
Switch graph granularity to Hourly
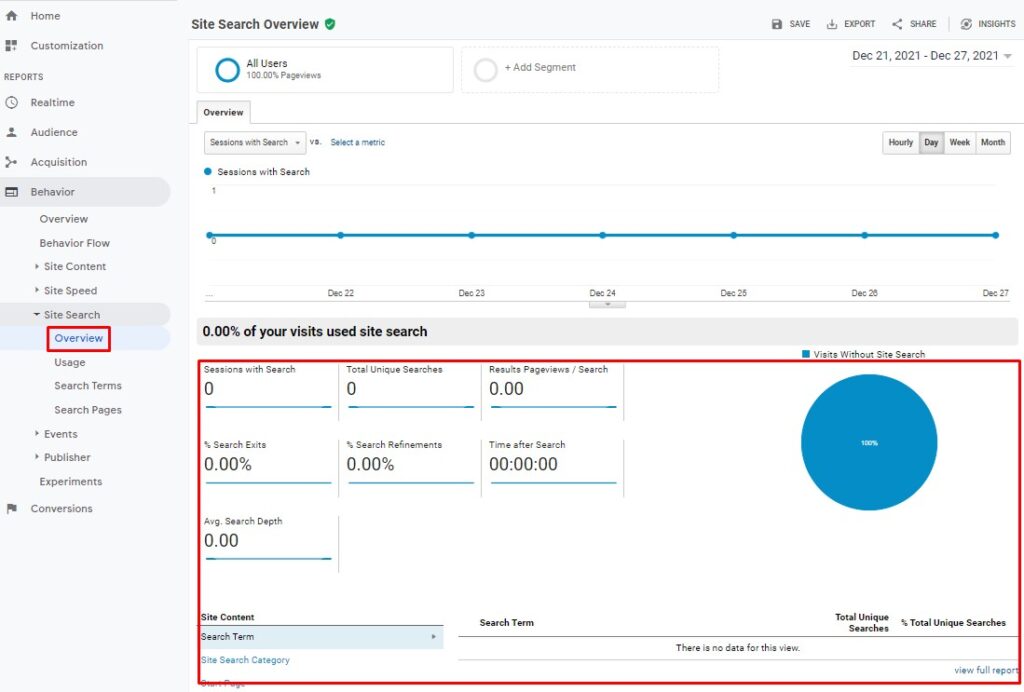click(899, 142)
